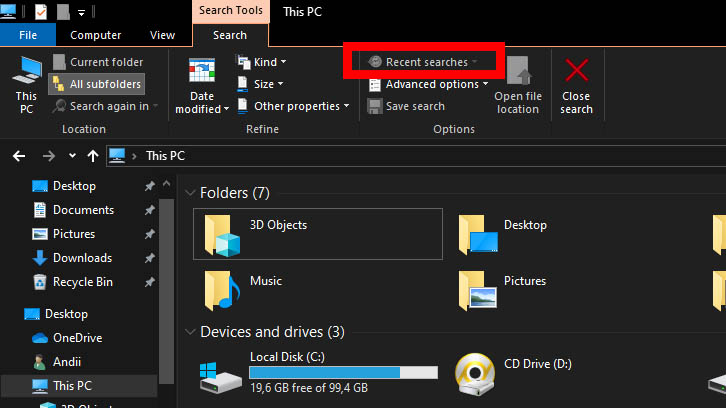Open Recent searches dropdown
Viewport: 726px width, 408px height.
point(423,62)
